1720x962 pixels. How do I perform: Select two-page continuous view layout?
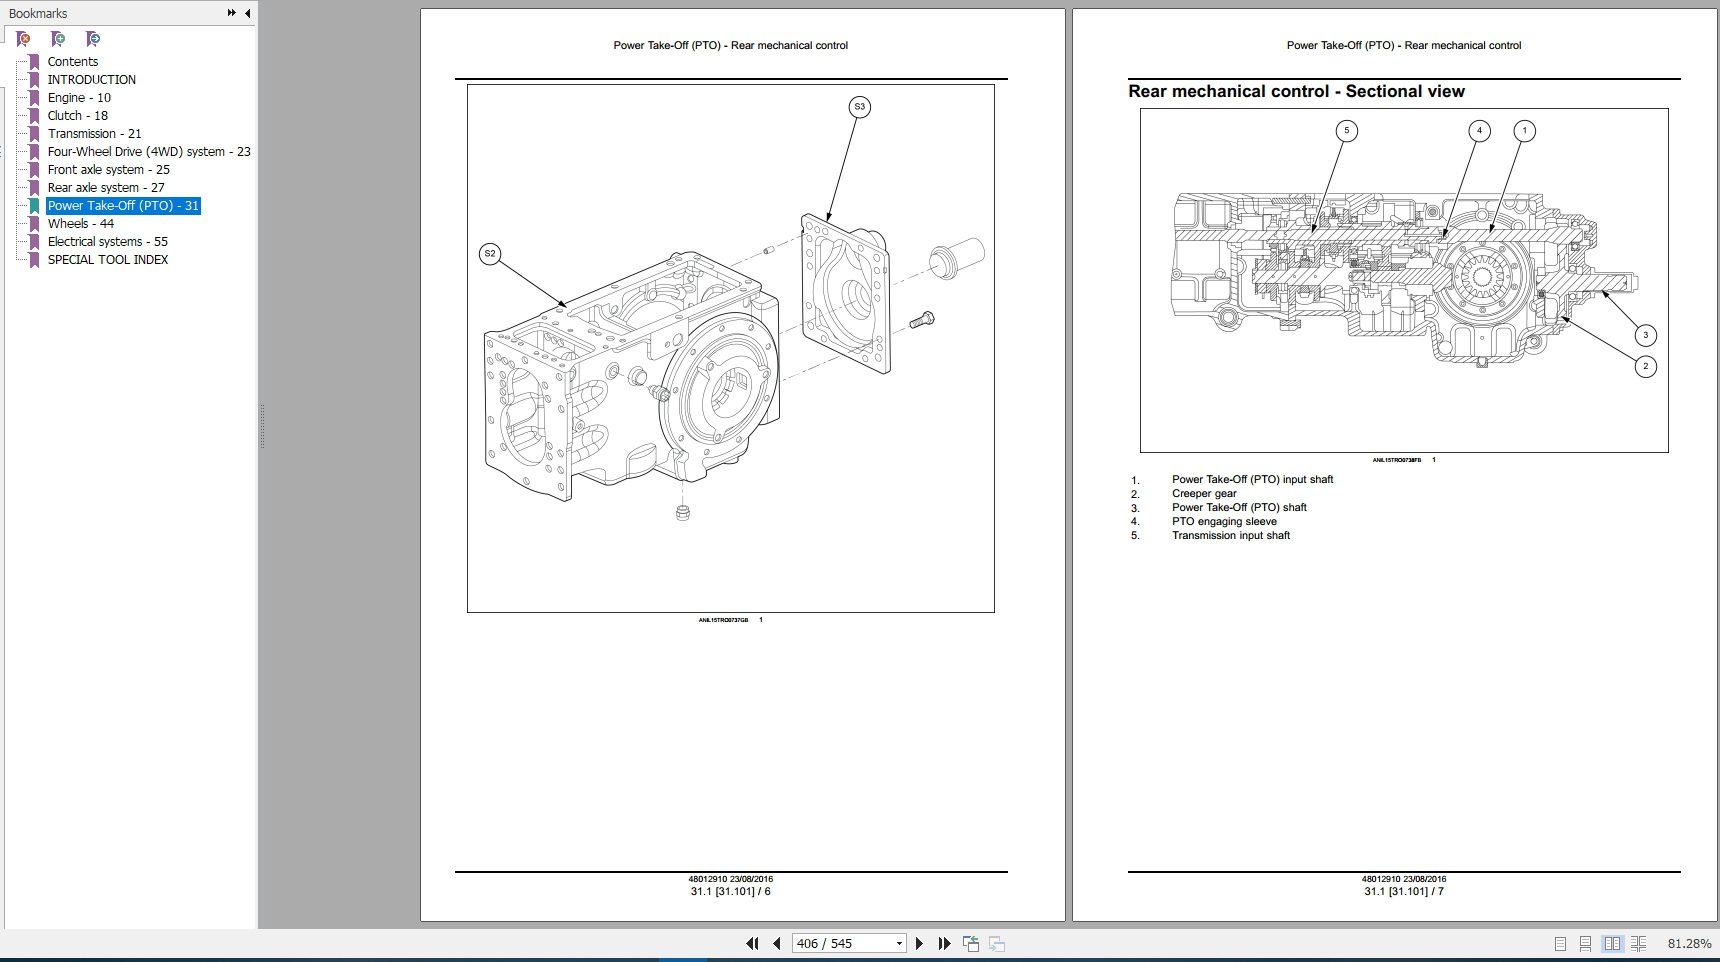(1640, 943)
